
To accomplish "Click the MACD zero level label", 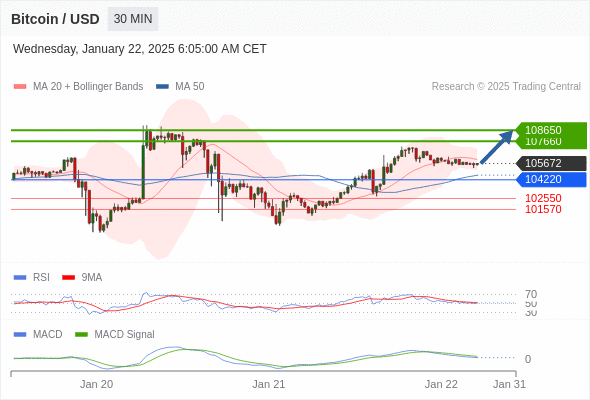I will click(x=528, y=359).
